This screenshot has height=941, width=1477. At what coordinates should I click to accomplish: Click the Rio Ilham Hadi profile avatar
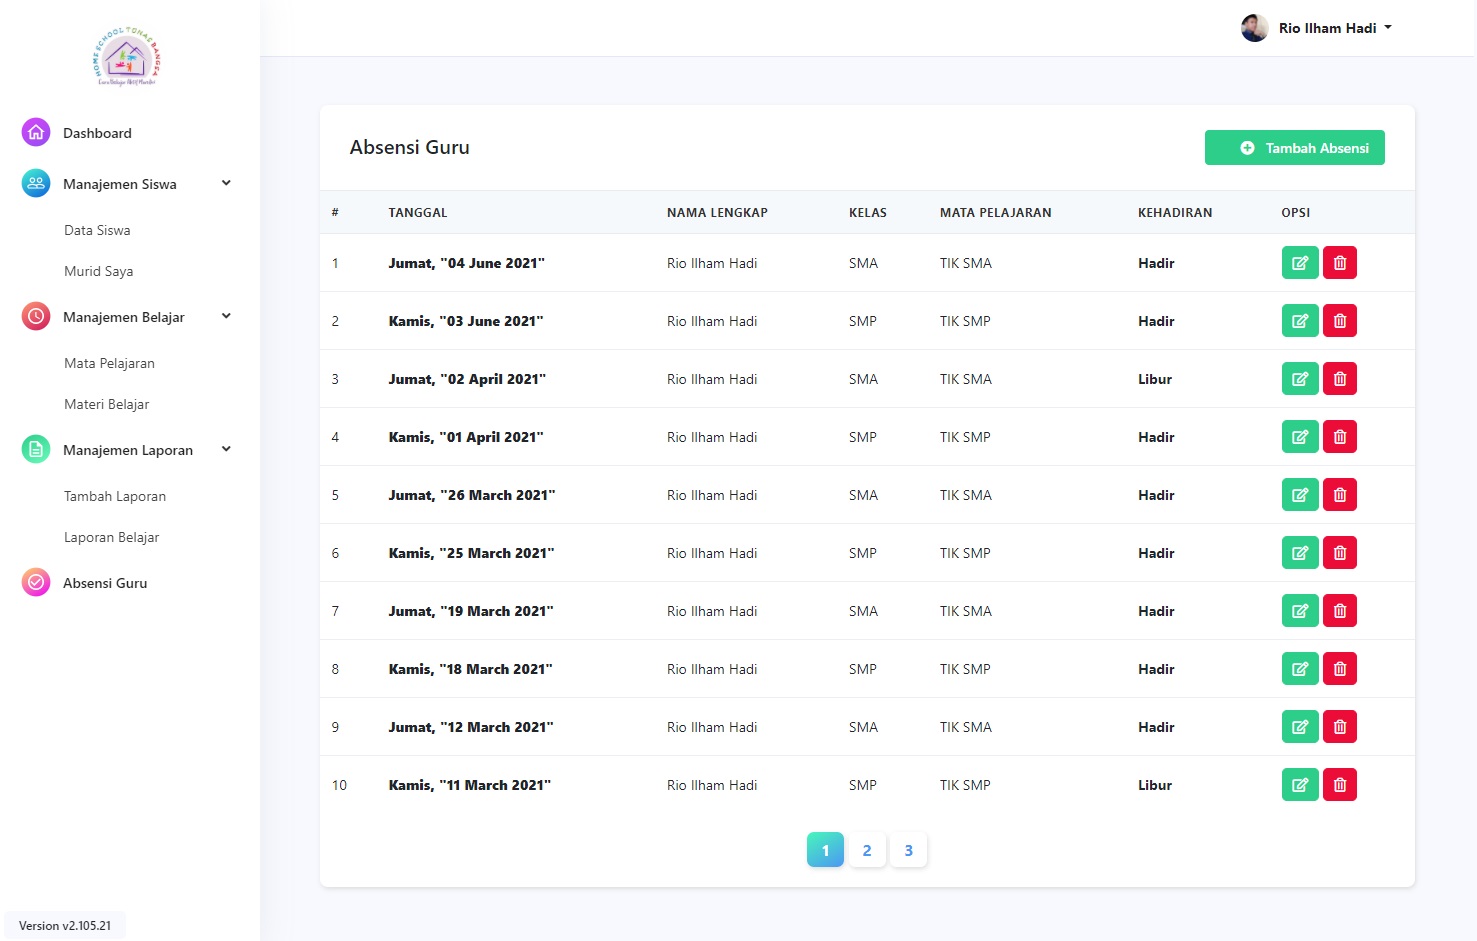(x=1255, y=28)
